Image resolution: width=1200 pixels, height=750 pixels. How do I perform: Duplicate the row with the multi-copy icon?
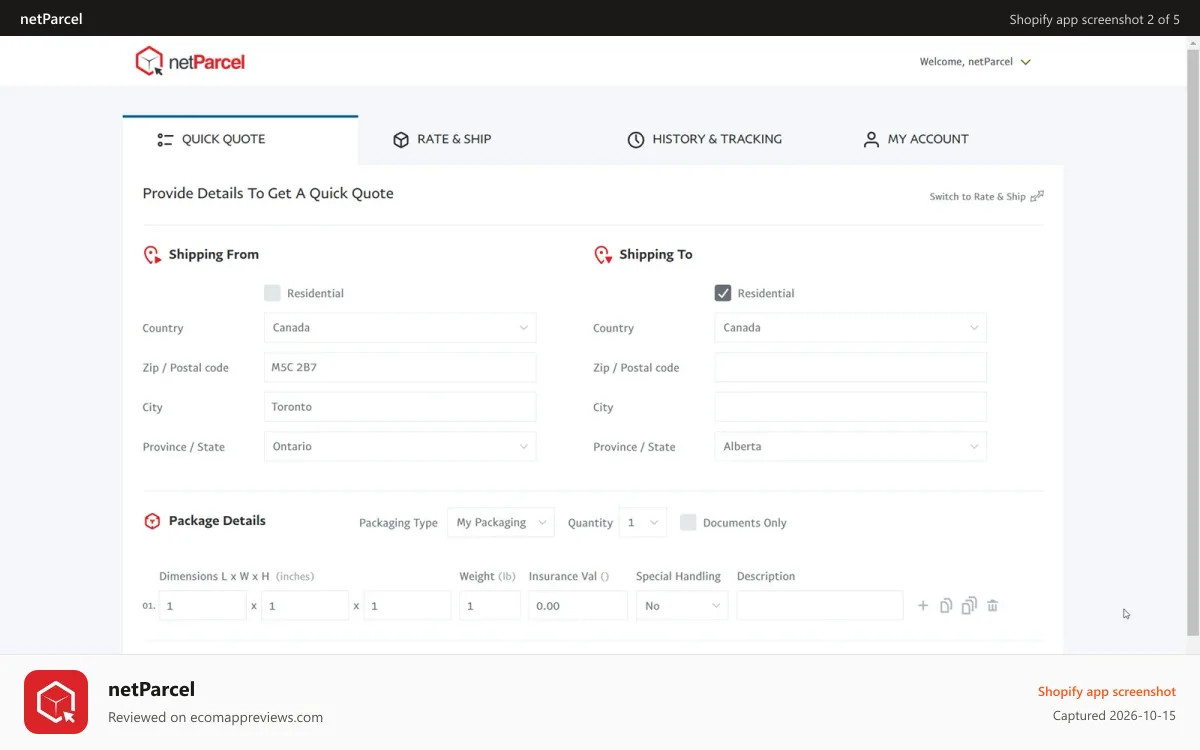coord(969,606)
